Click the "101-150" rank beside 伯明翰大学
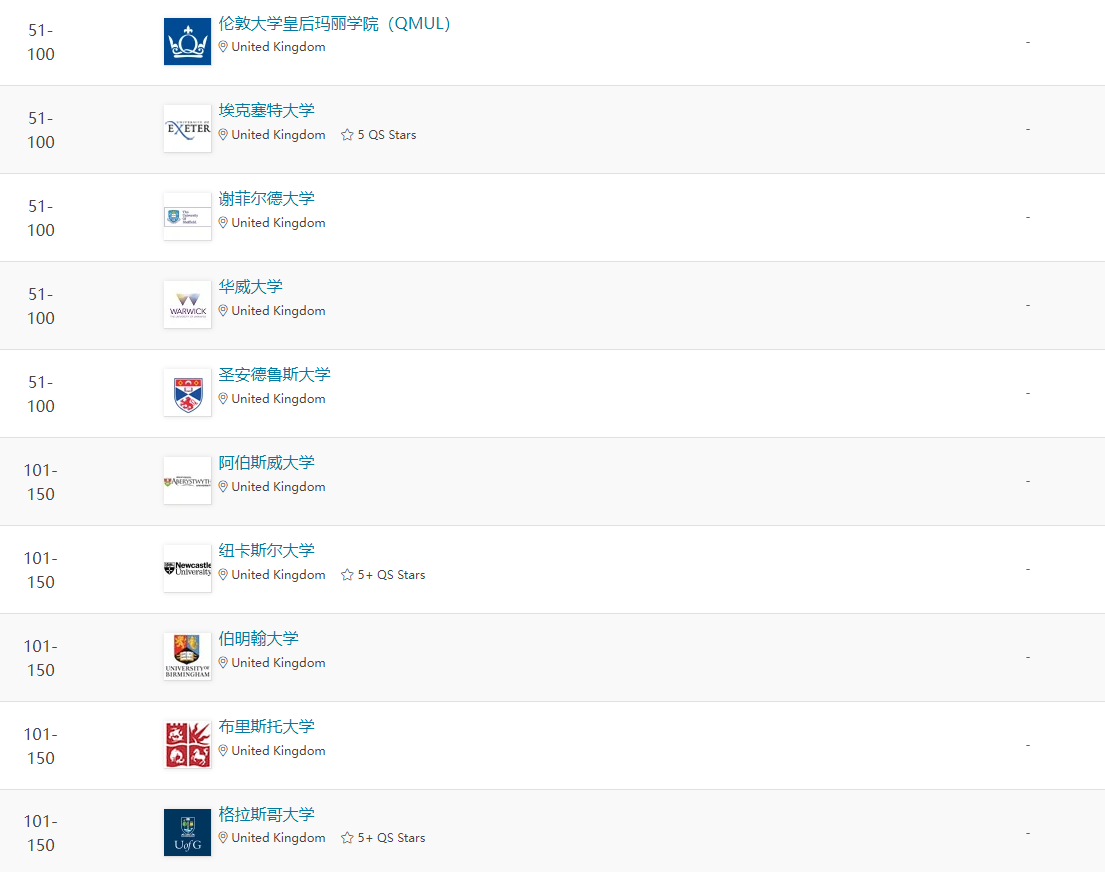The image size is (1105, 872). (x=41, y=658)
